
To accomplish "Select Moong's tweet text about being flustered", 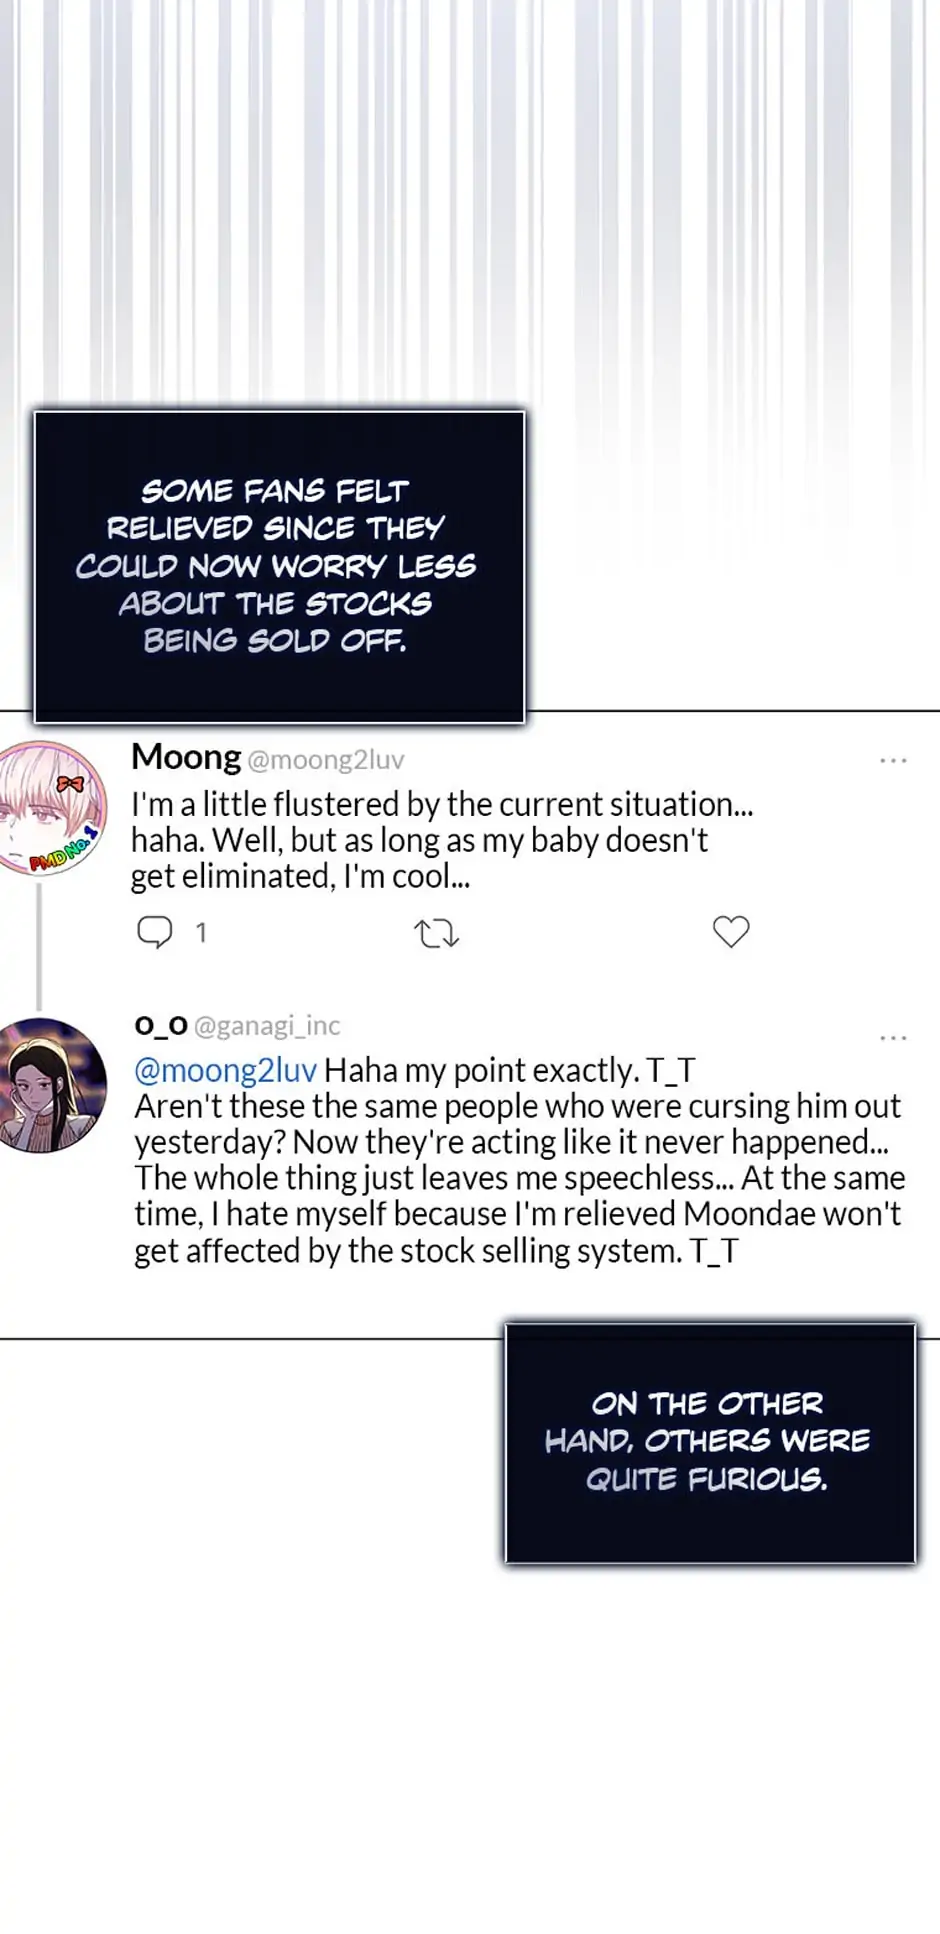I will point(440,840).
